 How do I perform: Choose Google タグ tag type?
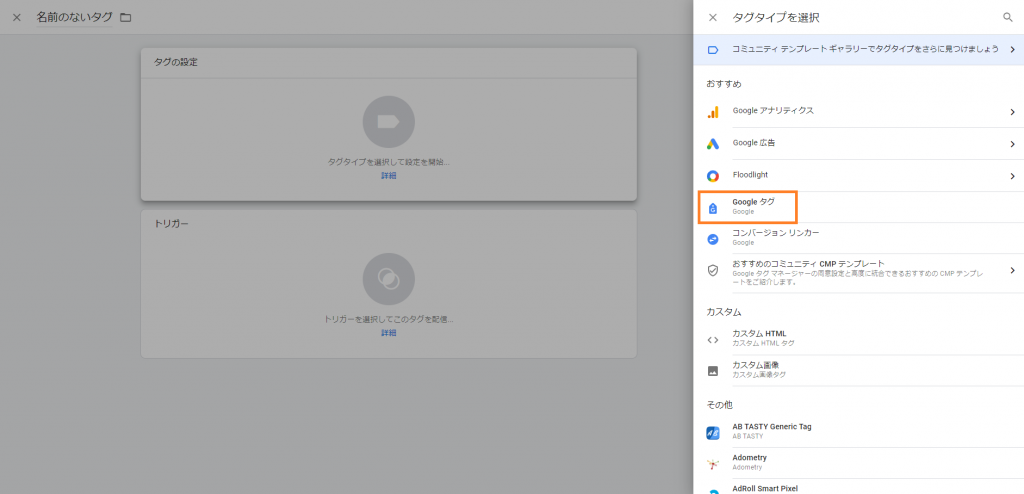click(x=858, y=207)
